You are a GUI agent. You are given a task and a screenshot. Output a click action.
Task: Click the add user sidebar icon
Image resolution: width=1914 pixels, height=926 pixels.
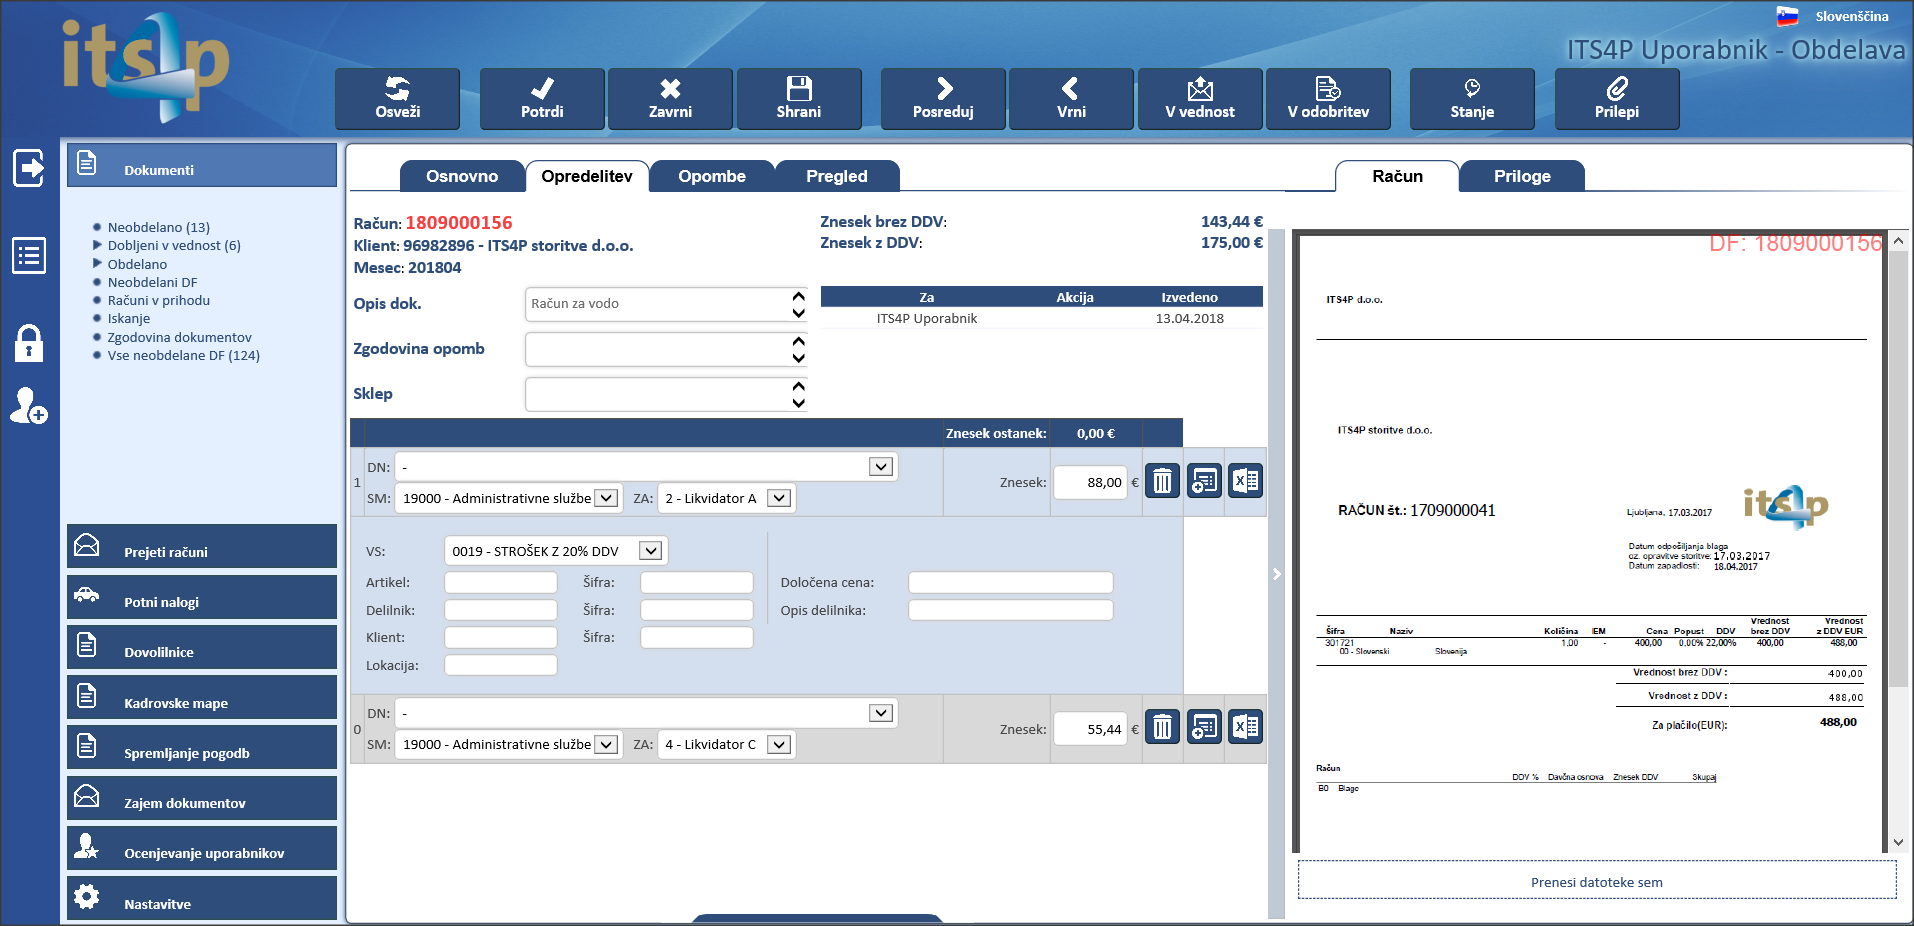coord(29,406)
